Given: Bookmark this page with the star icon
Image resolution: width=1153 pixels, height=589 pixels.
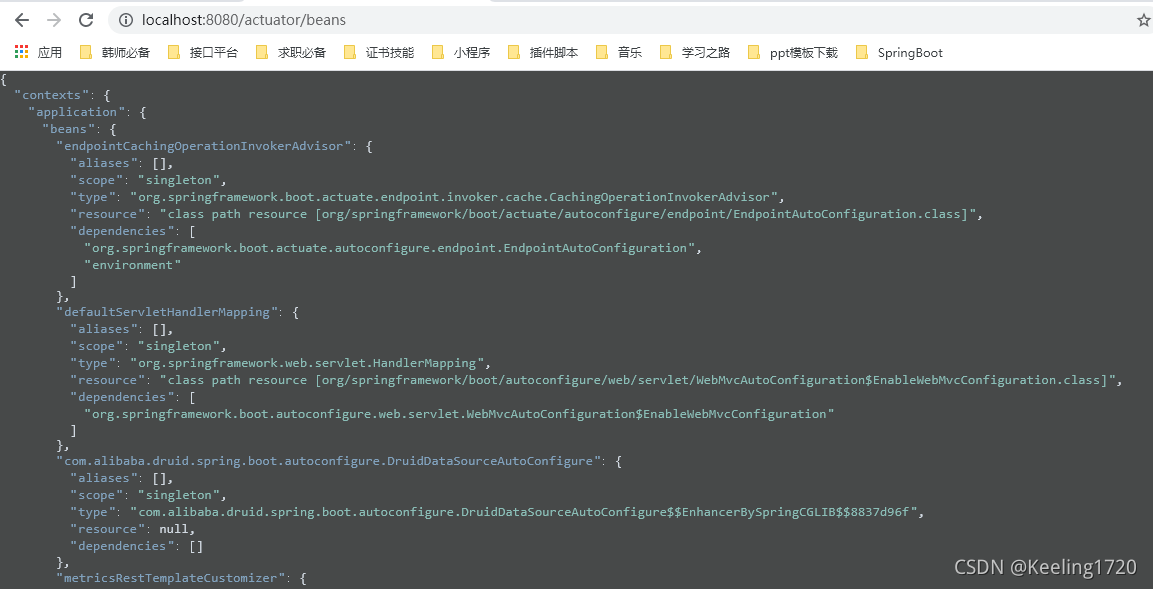Looking at the screenshot, I should 1143,21.
